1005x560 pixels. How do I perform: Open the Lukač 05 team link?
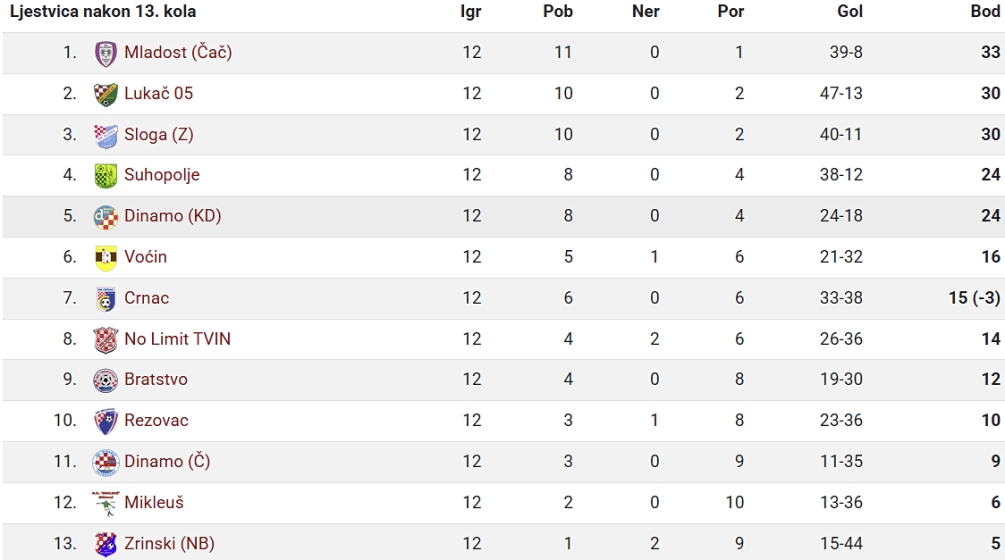click(158, 93)
